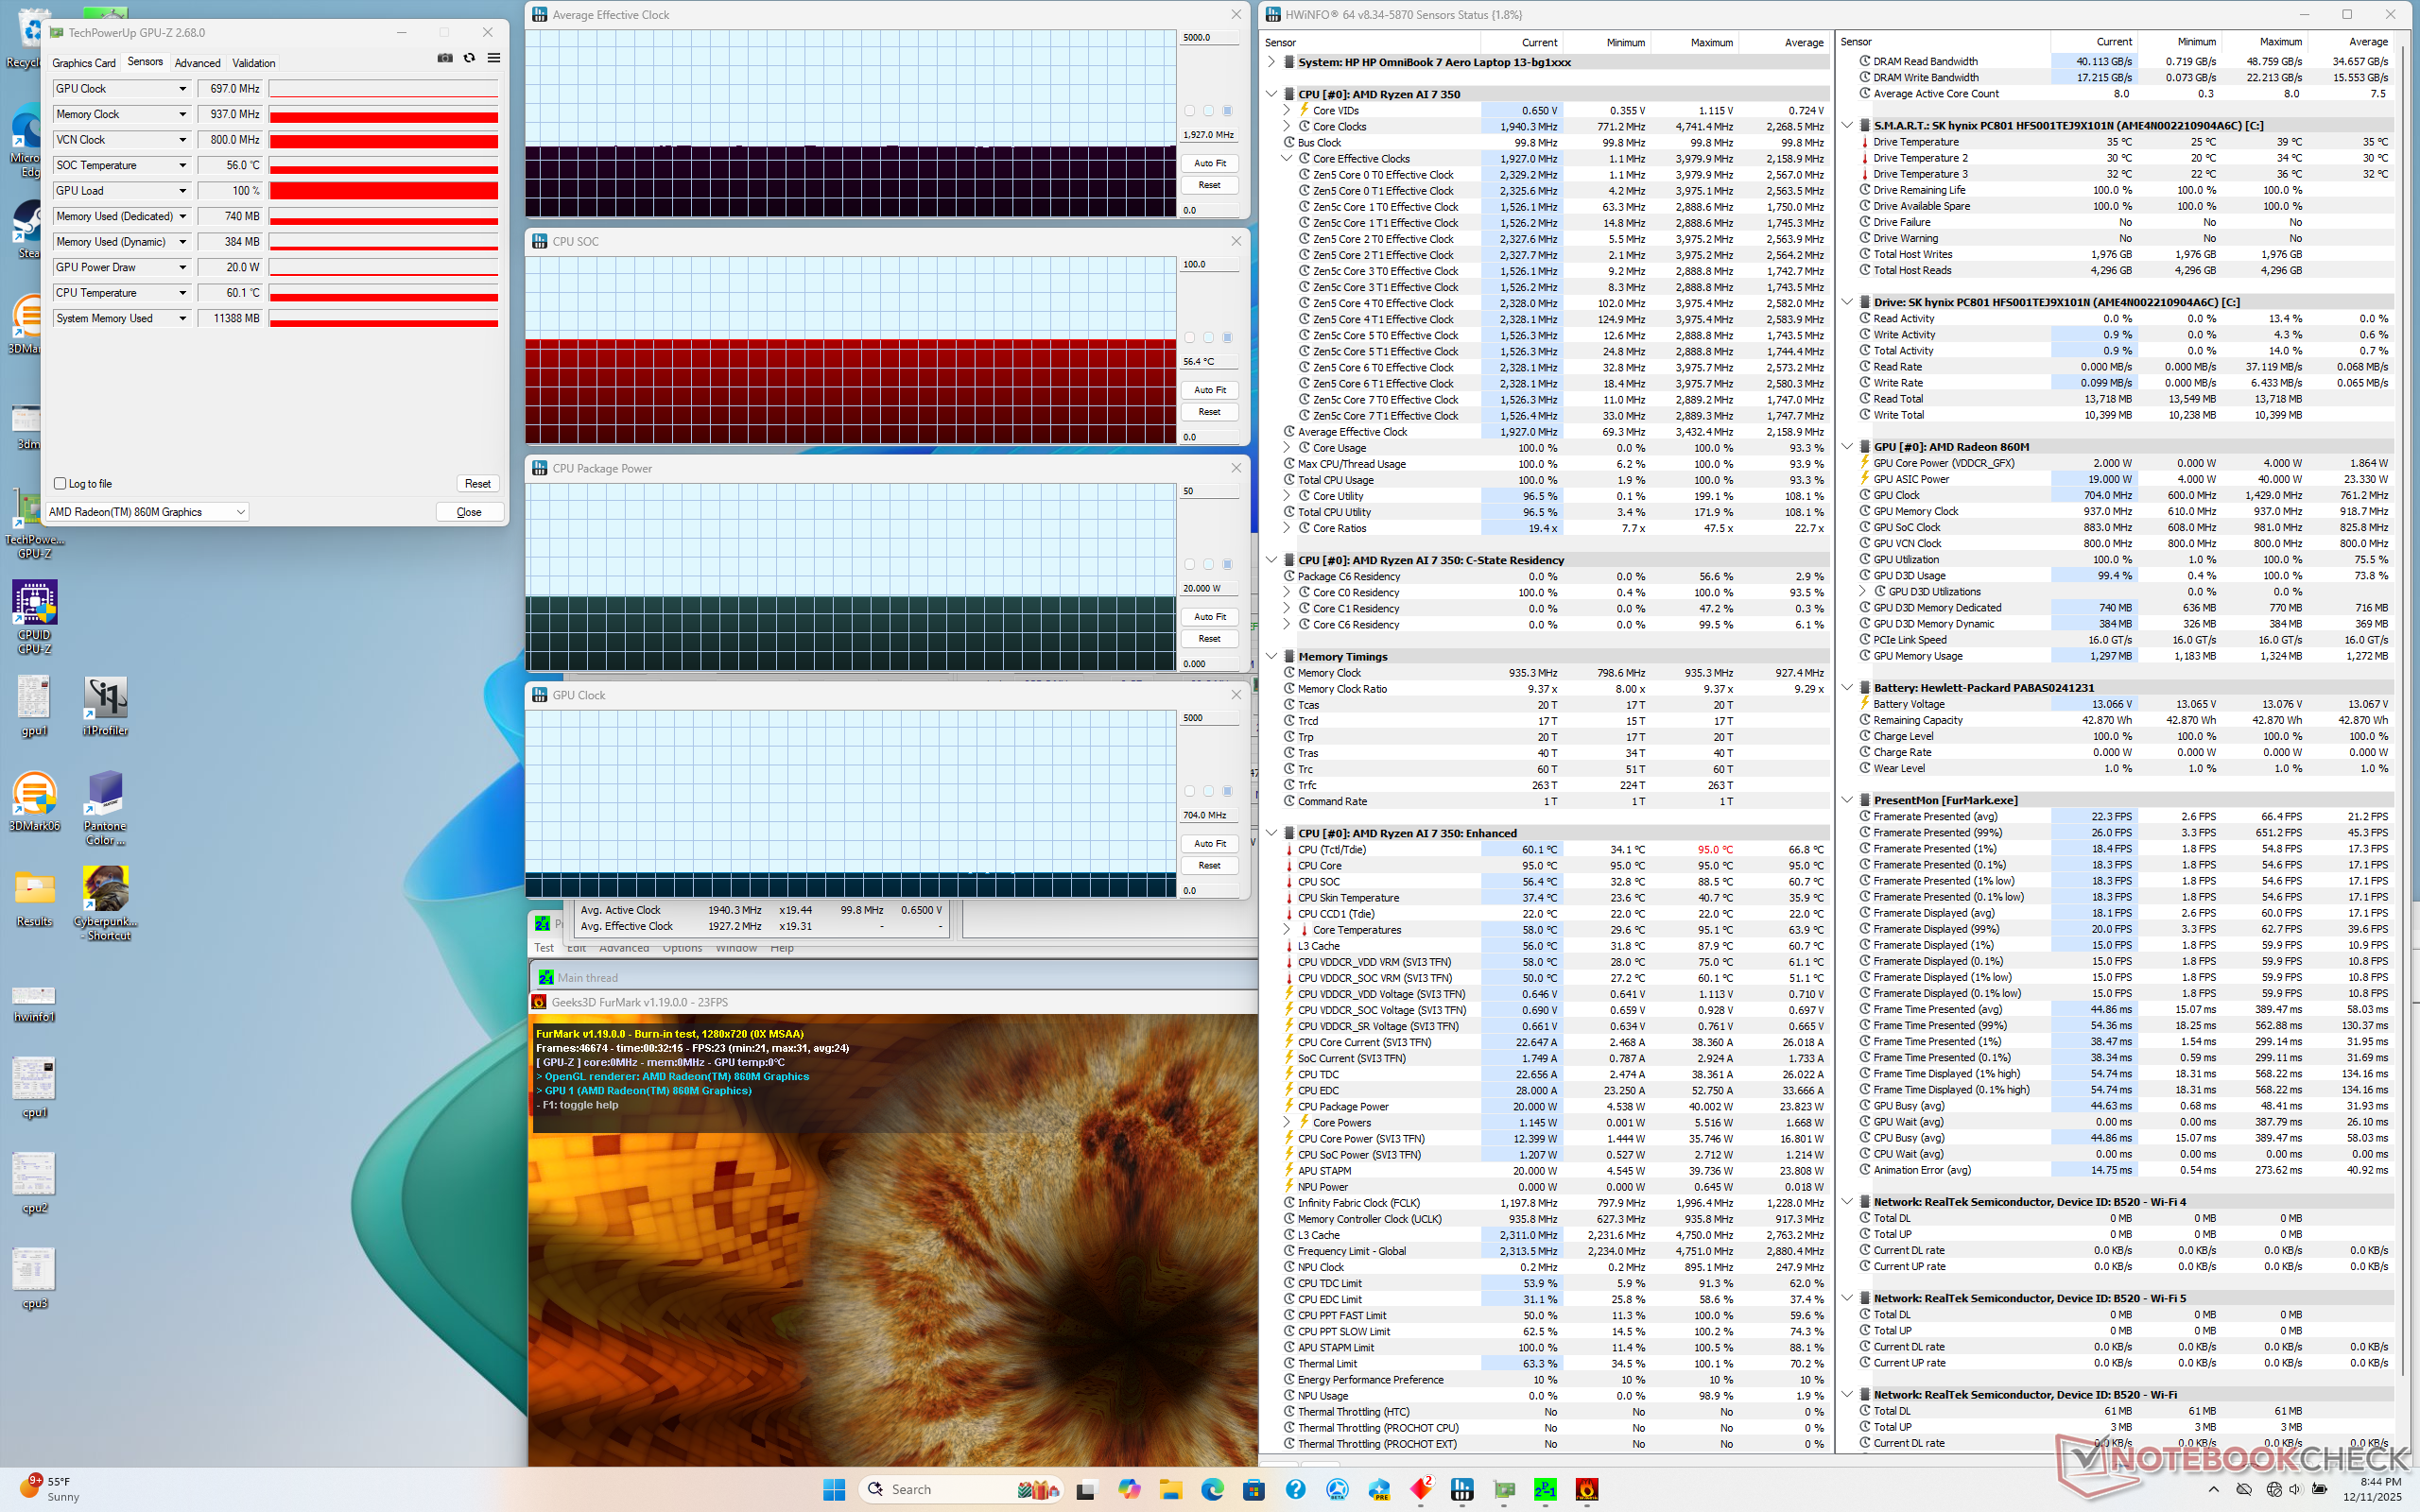Open the GPU-Z hamburger menu icon

pyautogui.click(x=493, y=58)
